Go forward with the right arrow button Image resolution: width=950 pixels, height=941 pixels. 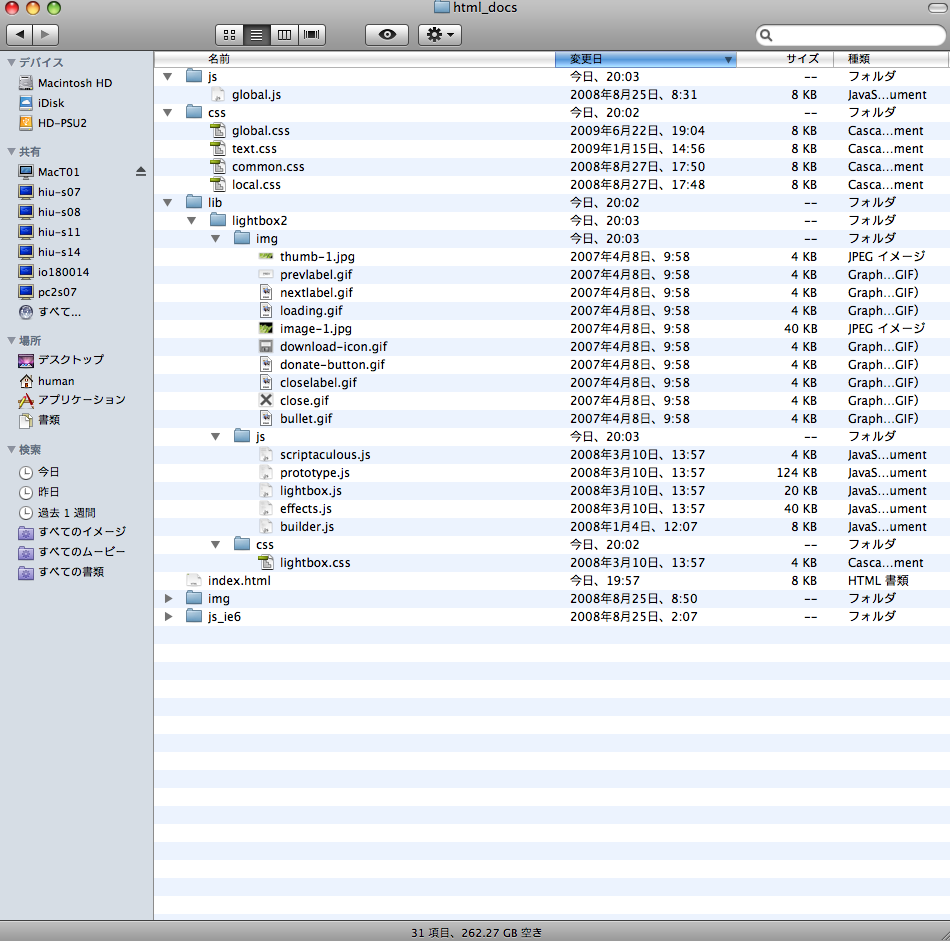pyautogui.click(x=45, y=35)
